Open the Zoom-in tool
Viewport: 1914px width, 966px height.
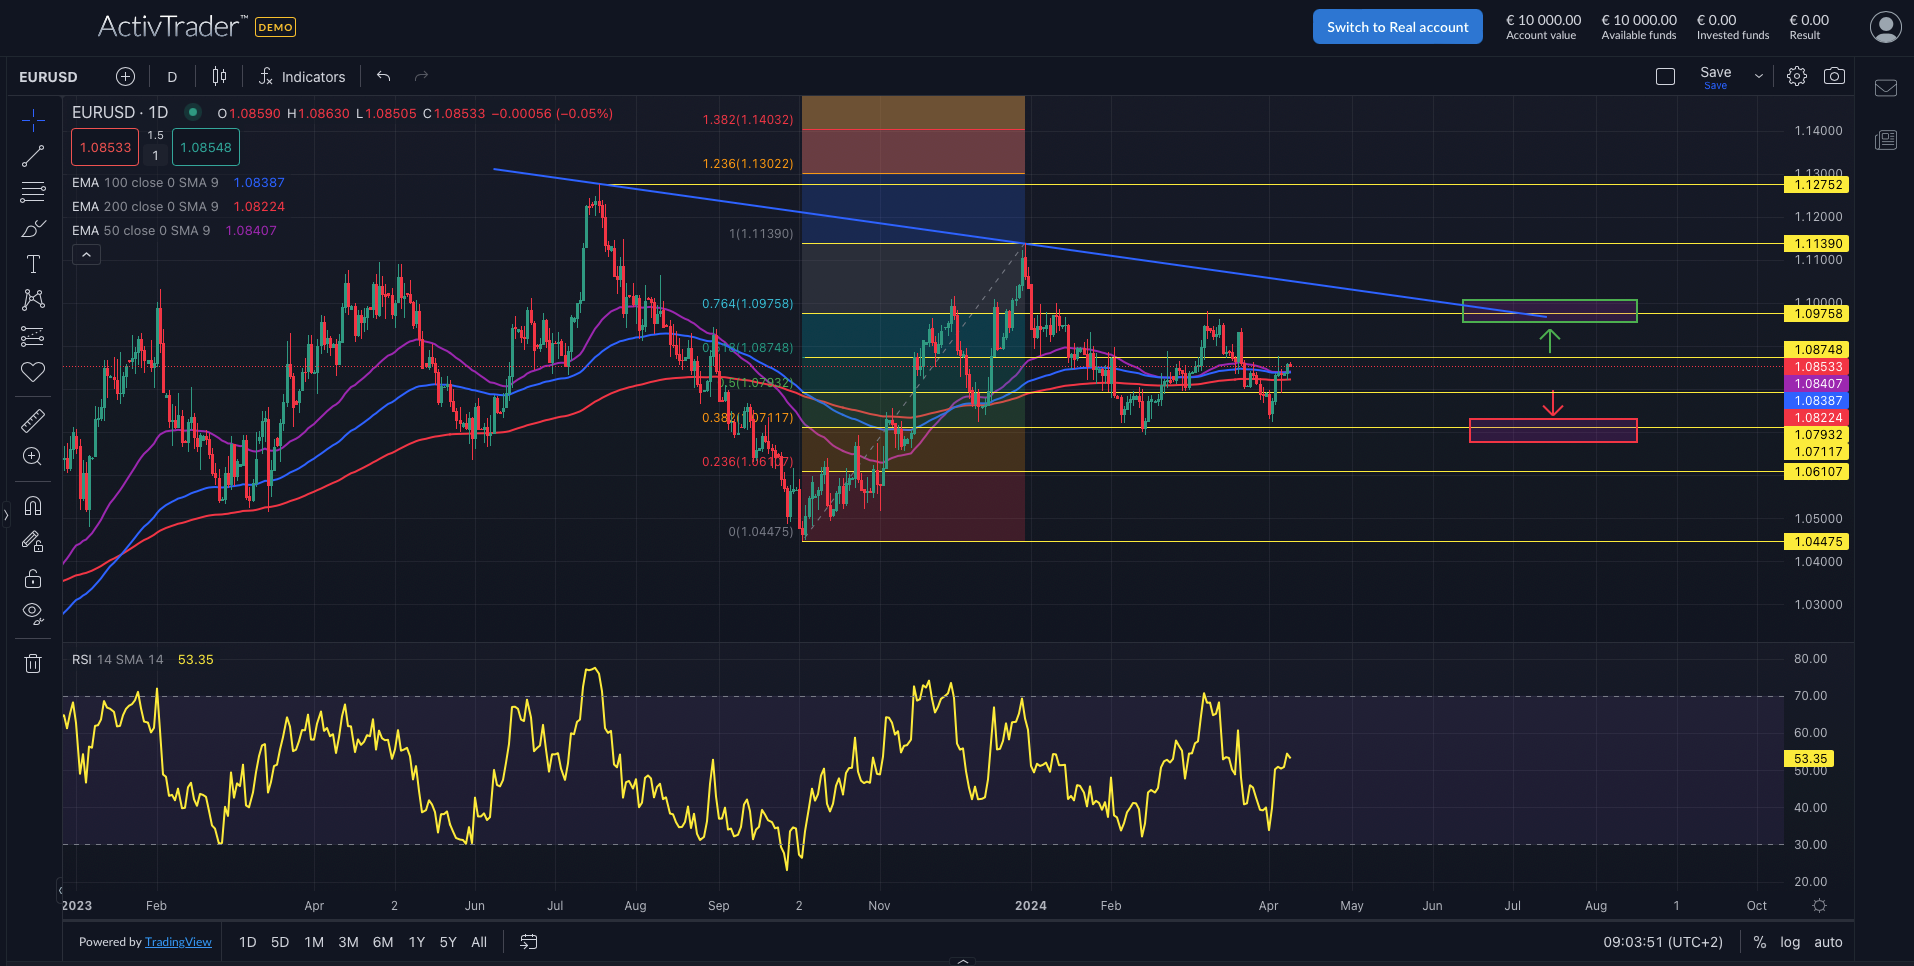(33, 457)
